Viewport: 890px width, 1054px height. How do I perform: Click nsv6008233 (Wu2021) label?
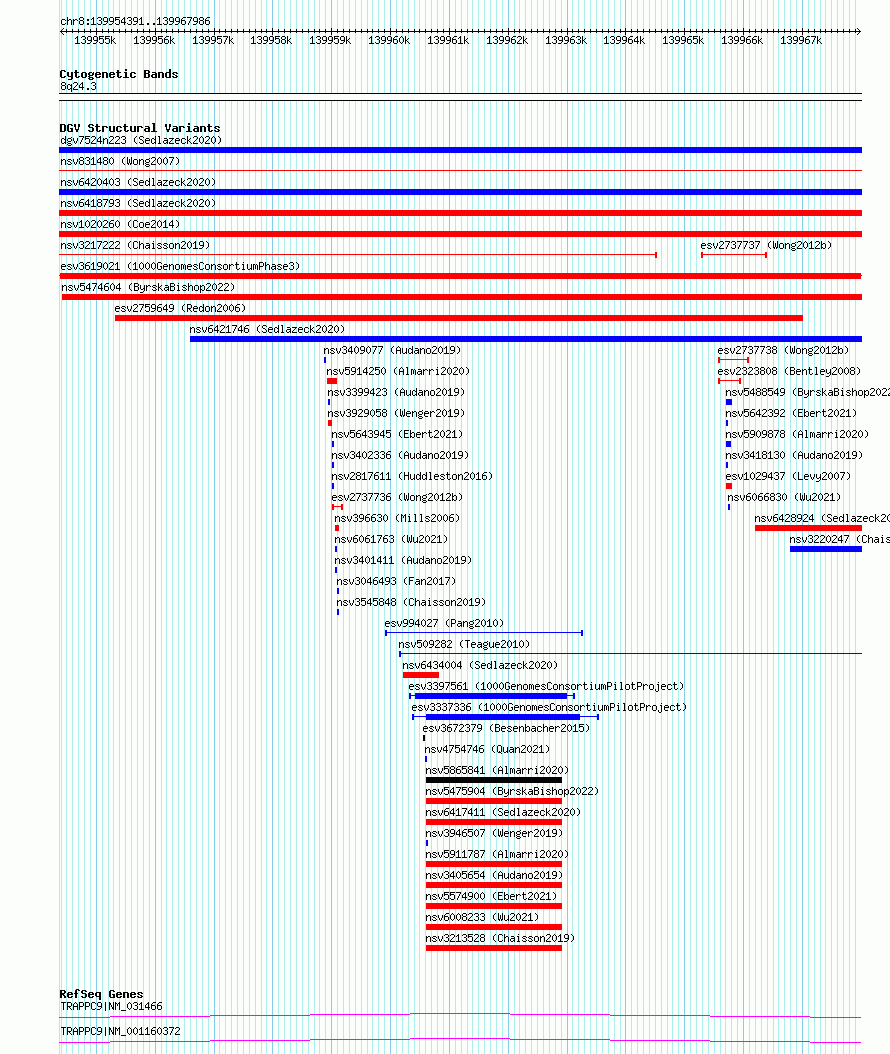(x=483, y=918)
